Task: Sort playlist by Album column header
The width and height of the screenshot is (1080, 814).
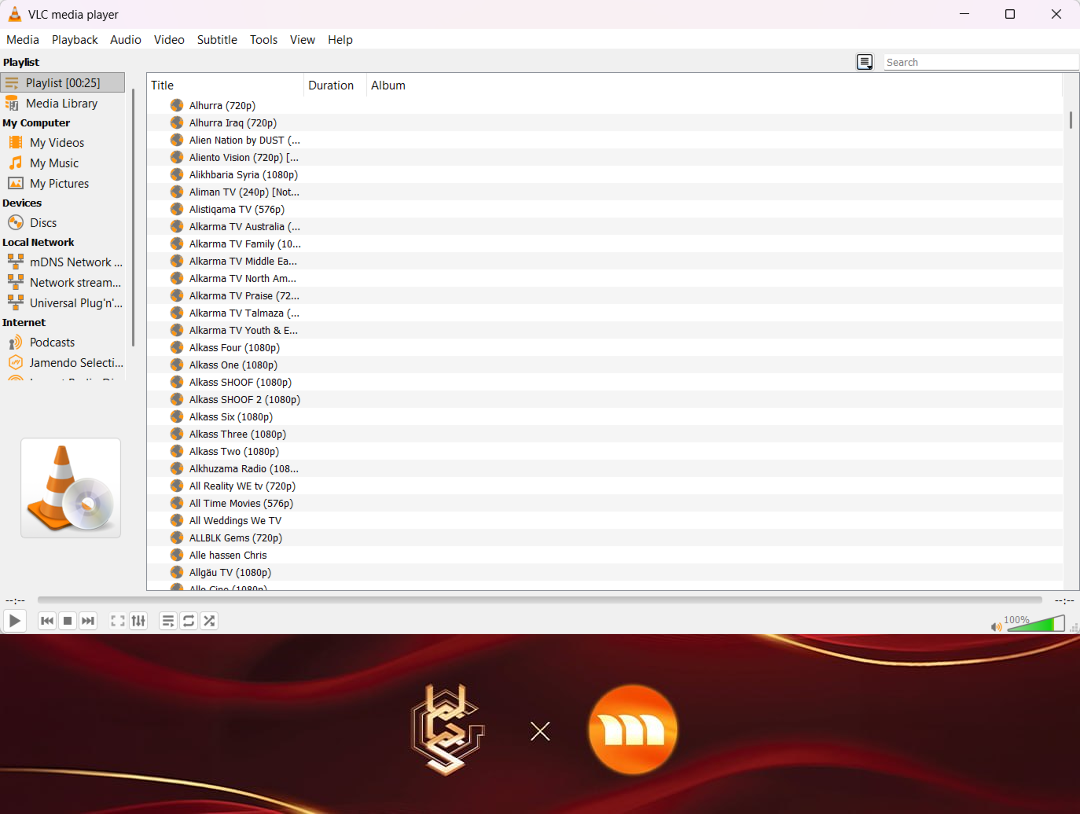Action: click(x=714, y=85)
